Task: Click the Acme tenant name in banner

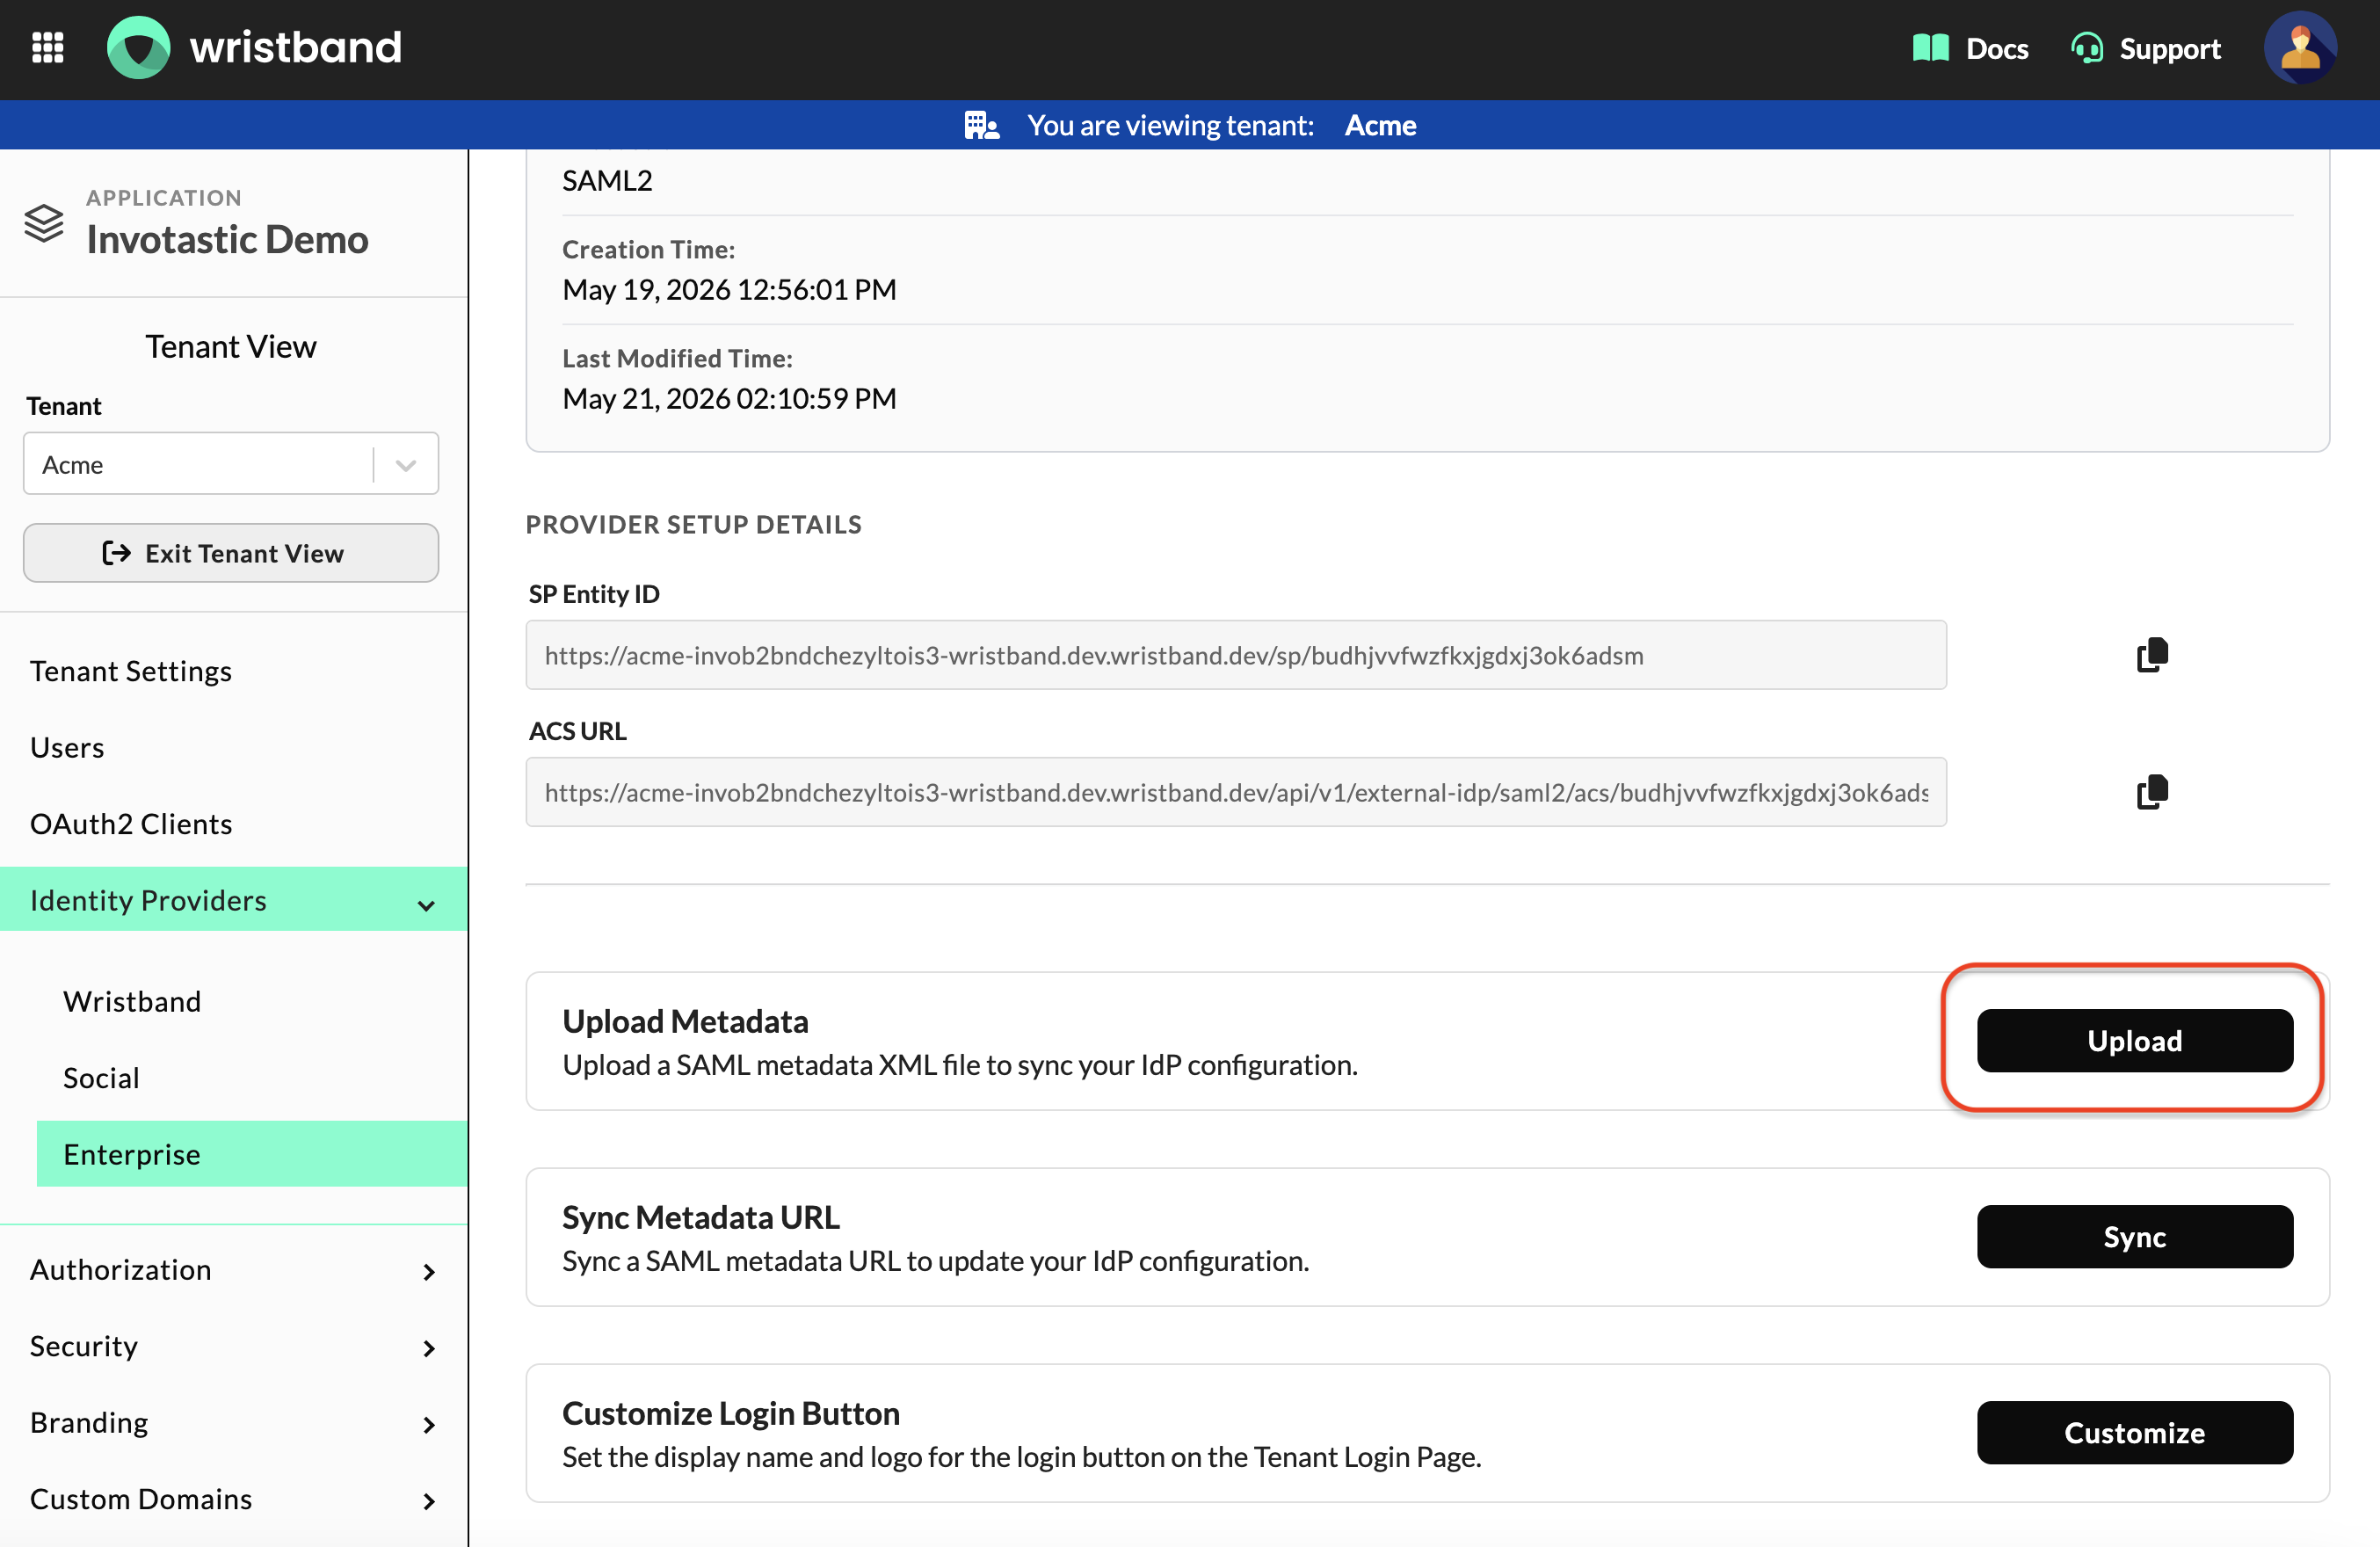Action: coord(1380,125)
